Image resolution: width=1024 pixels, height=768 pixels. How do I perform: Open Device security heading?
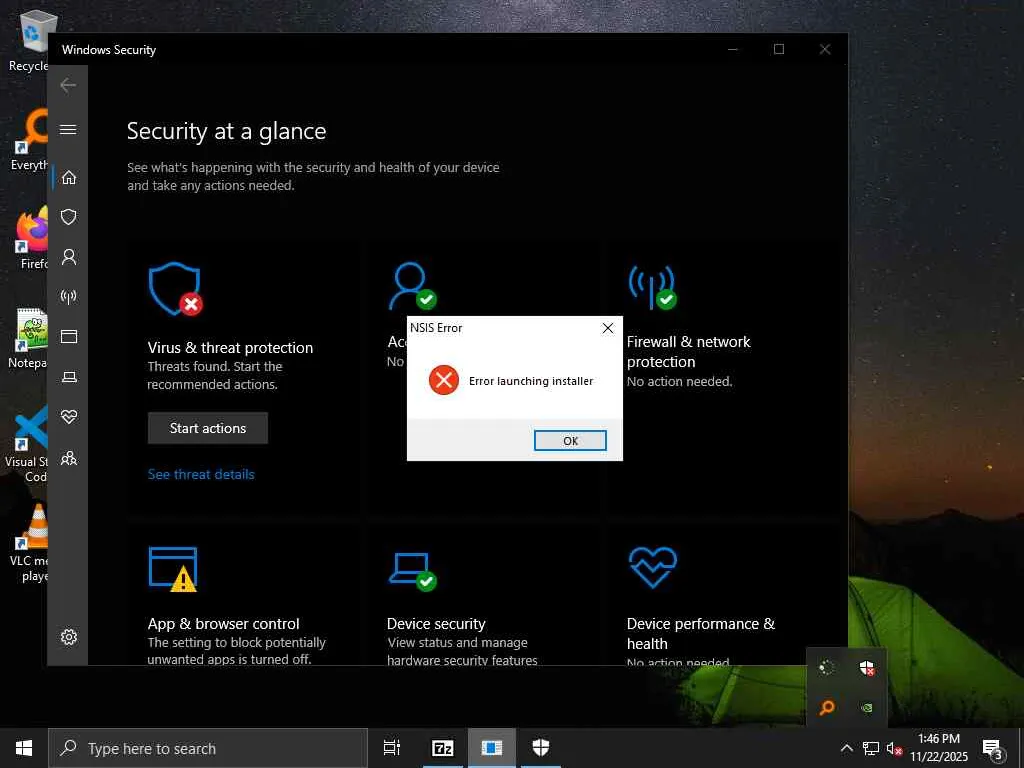pyautogui.click(x=436, y=624)
